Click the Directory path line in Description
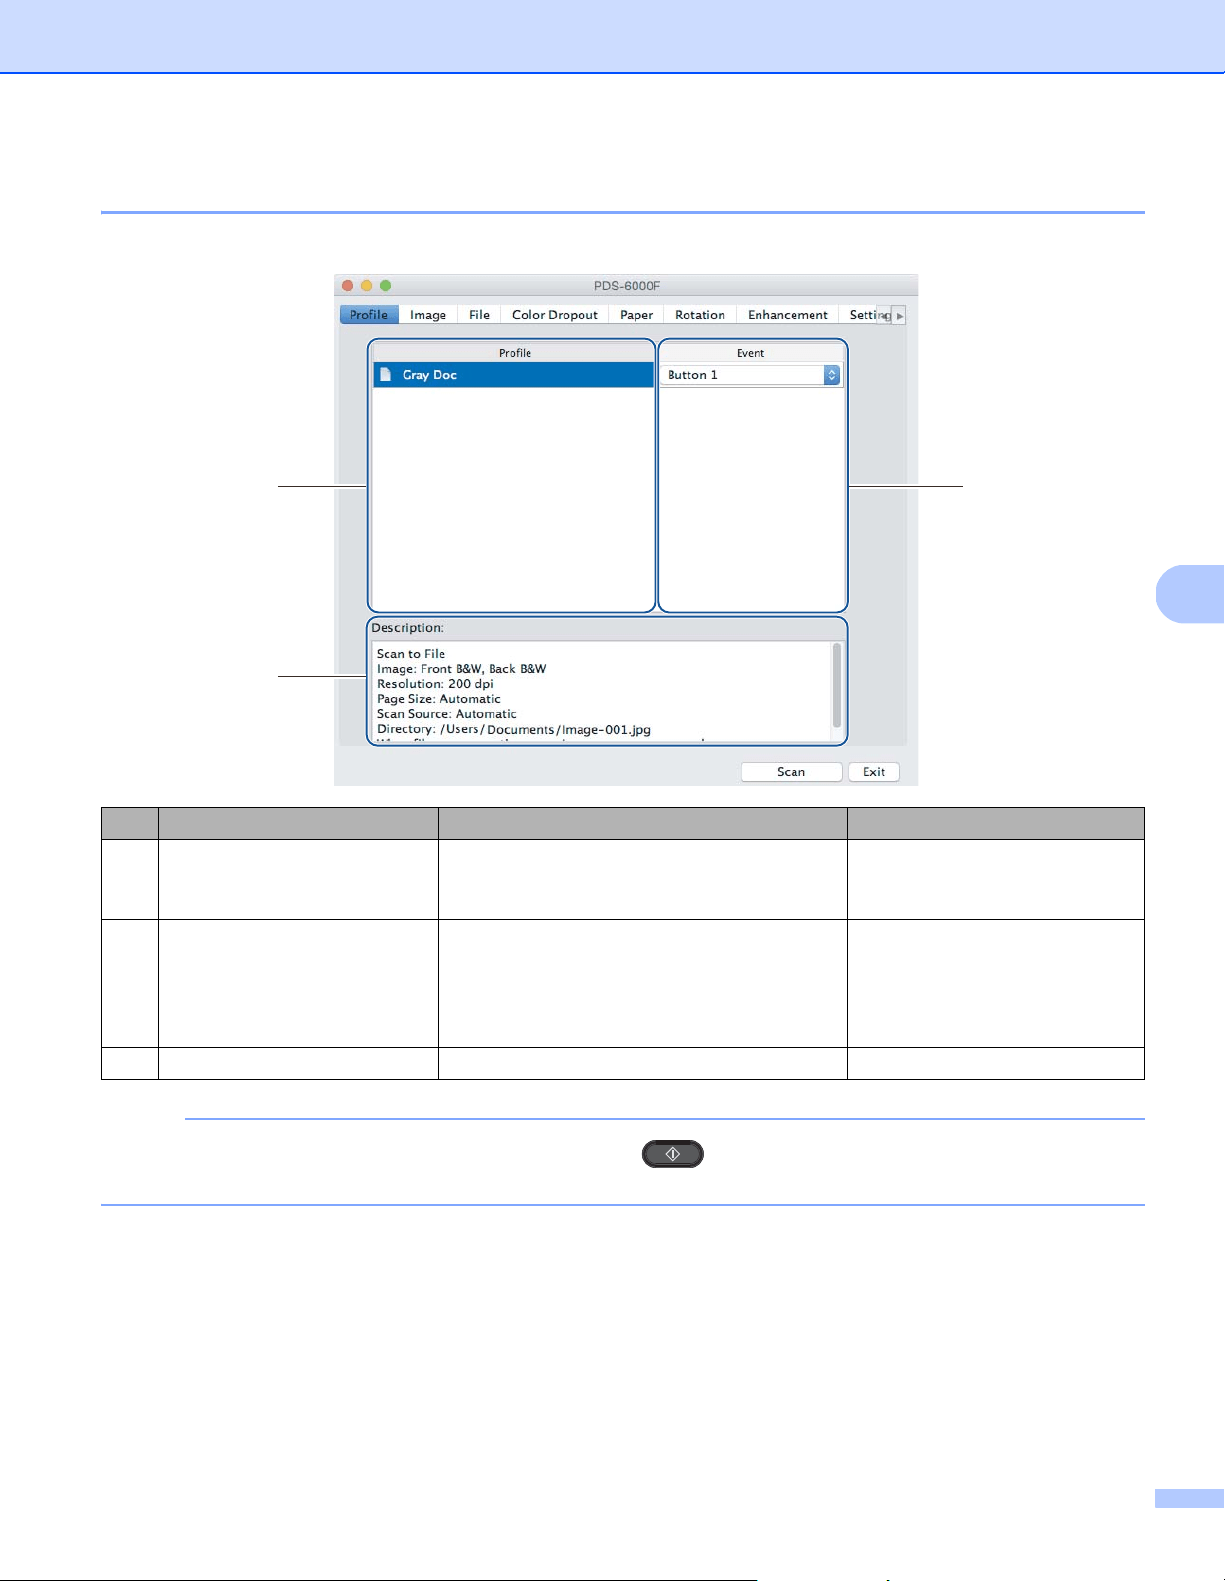This screenshot has height=1581, width=1225. click(514, 729)
